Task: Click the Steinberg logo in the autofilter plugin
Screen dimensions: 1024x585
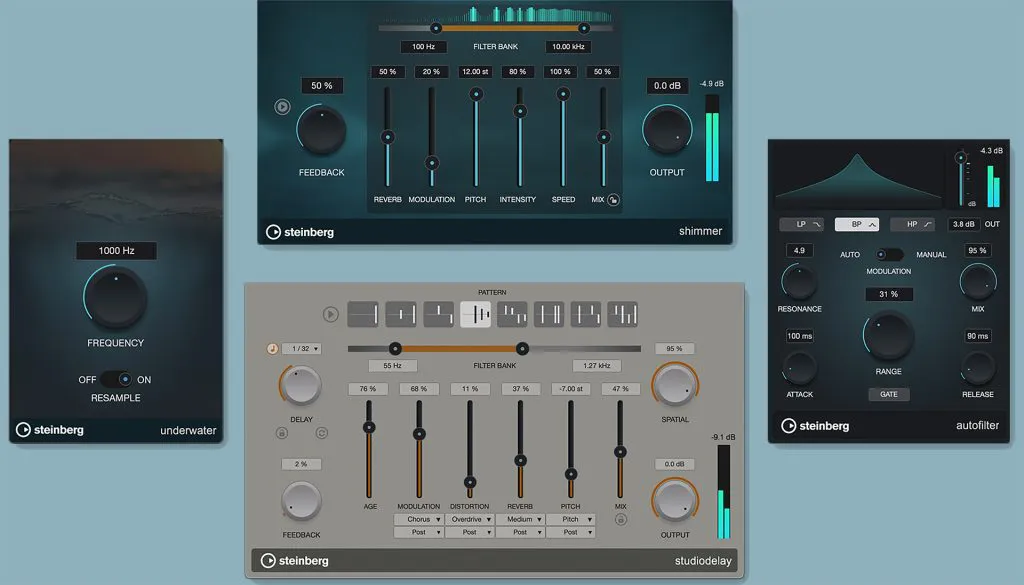Action: (x=815, y=426)
